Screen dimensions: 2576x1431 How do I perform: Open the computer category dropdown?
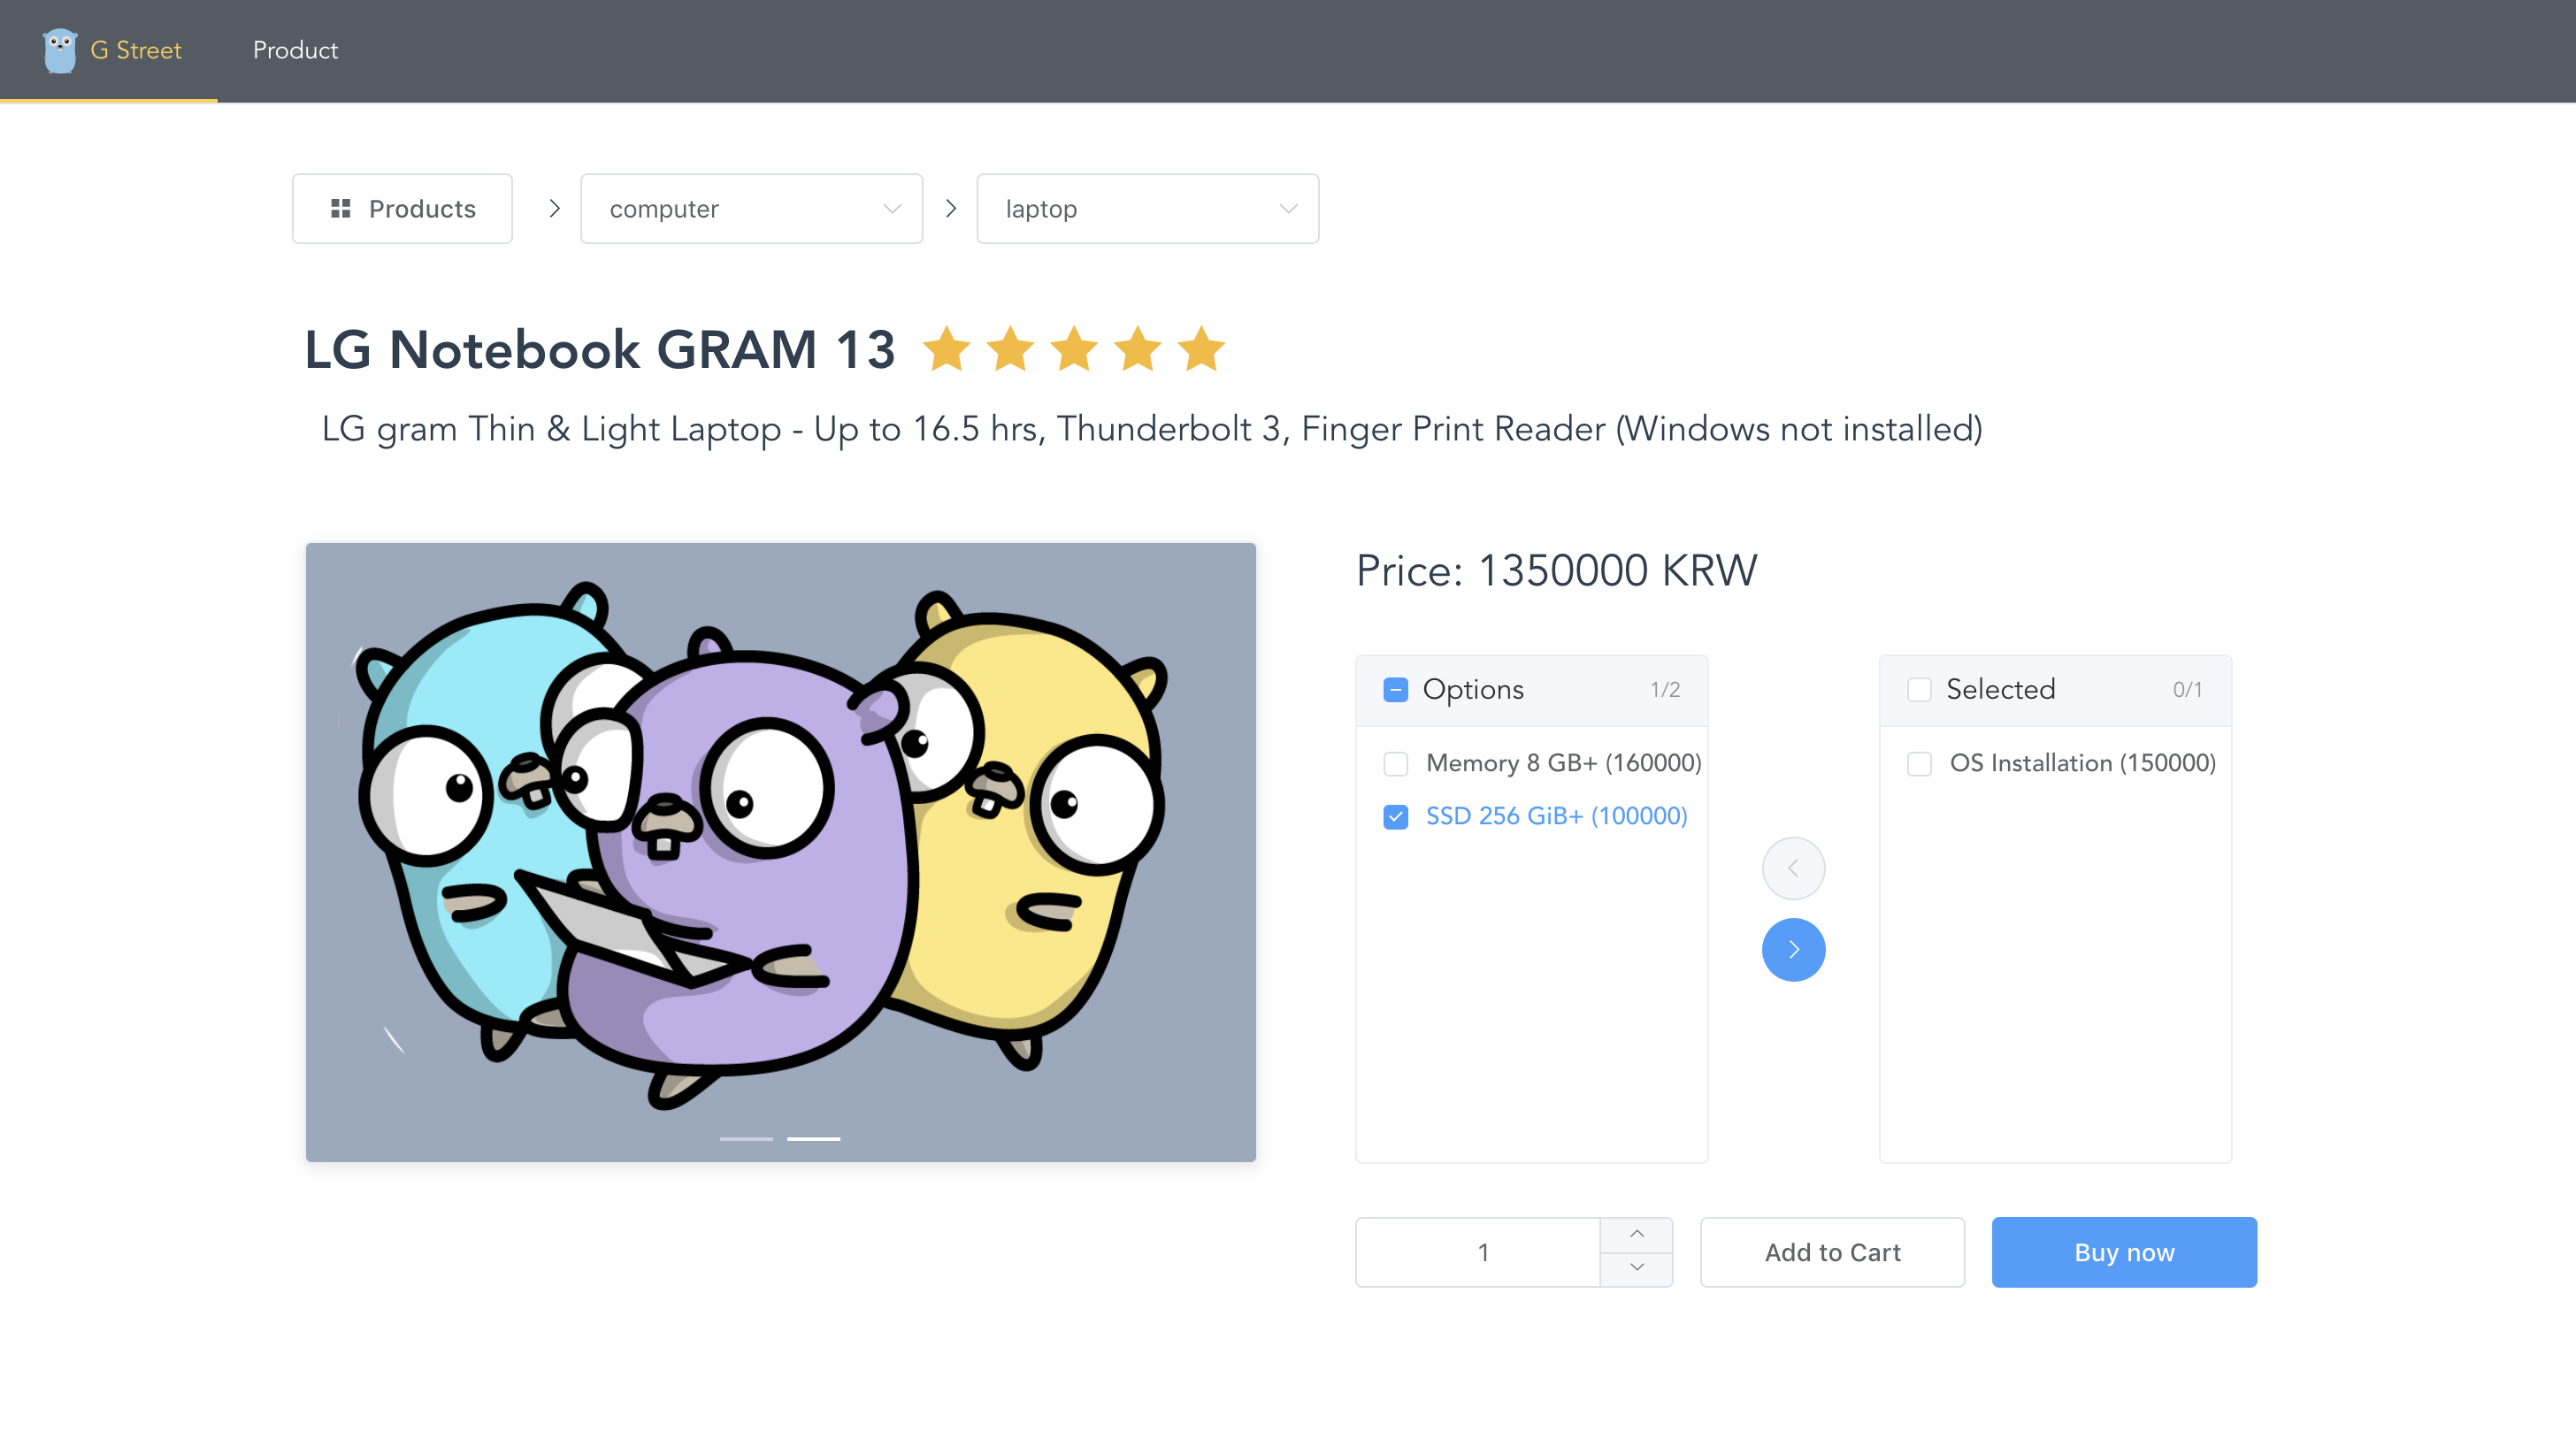pyautogui.click(x=751, y=208)
